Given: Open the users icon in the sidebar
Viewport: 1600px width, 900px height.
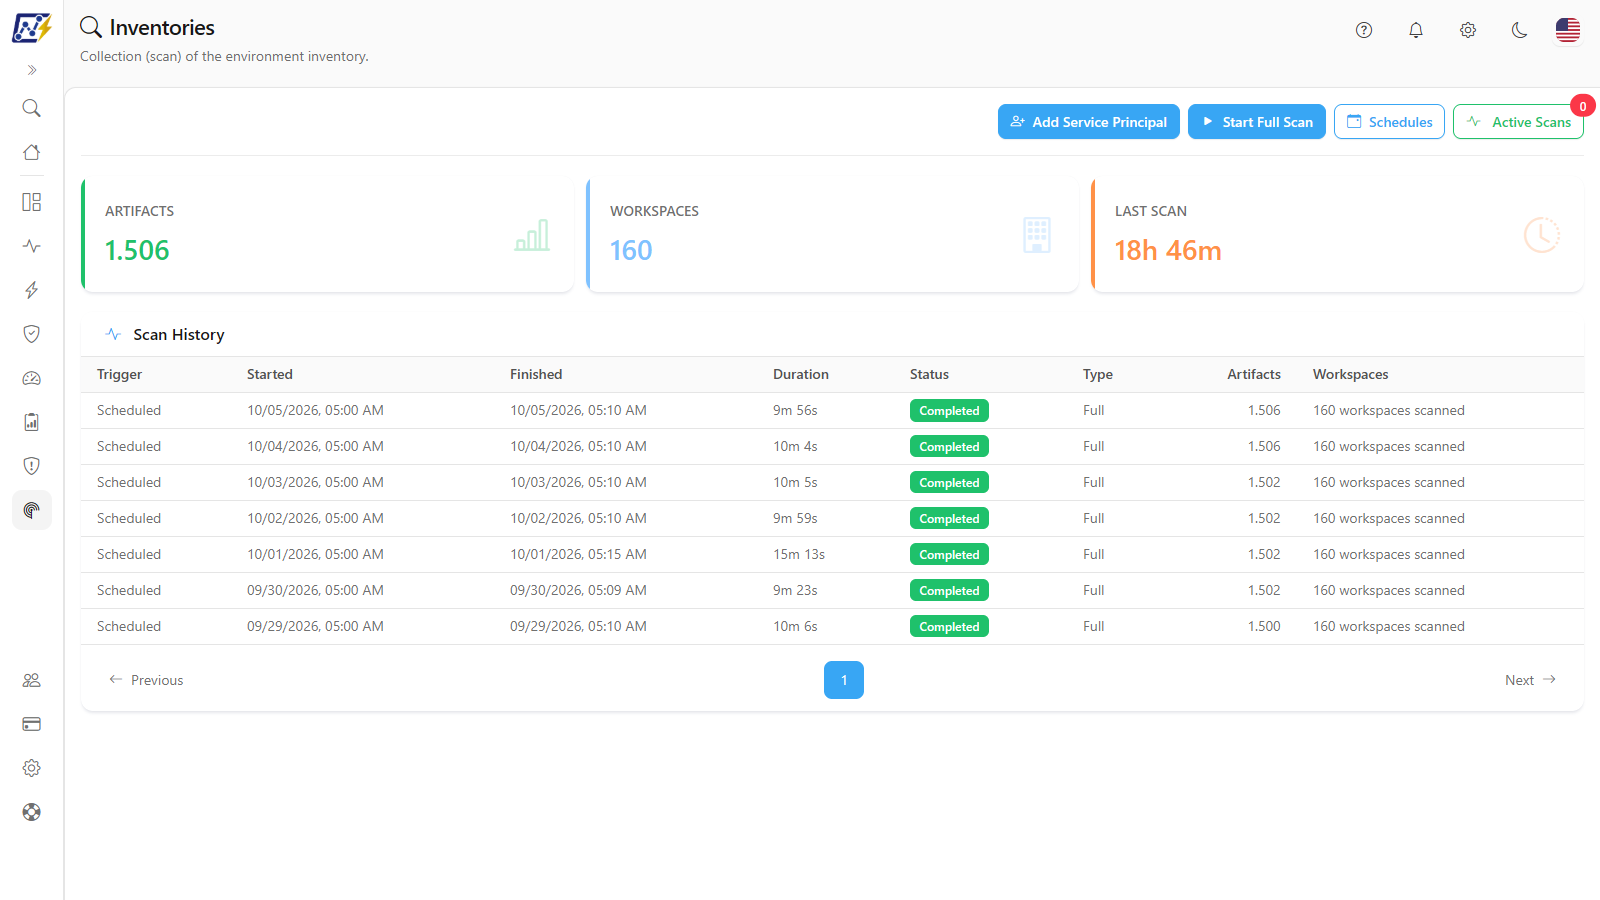Looking at the screenshot, I should [x=32, y=680].
